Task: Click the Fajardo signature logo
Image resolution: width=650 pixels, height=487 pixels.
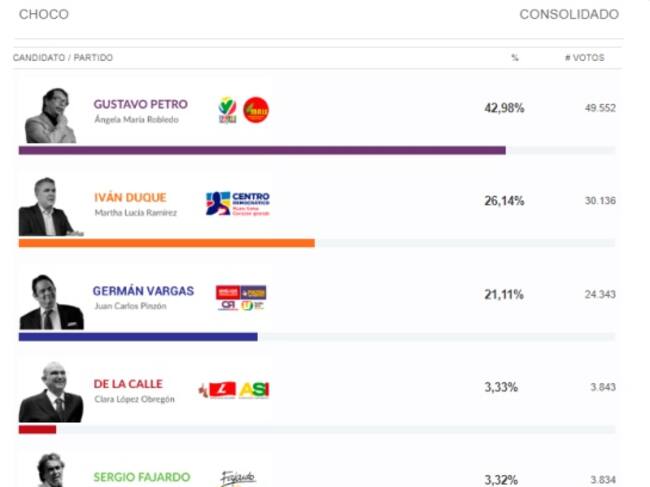Action: (238, 478)
